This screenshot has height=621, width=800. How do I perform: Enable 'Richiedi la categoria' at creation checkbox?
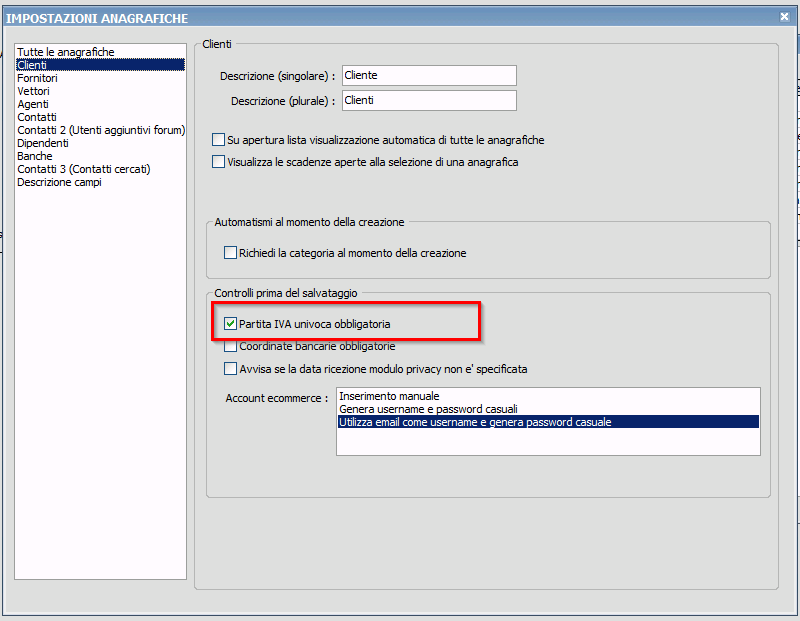(x=231, y=253)
